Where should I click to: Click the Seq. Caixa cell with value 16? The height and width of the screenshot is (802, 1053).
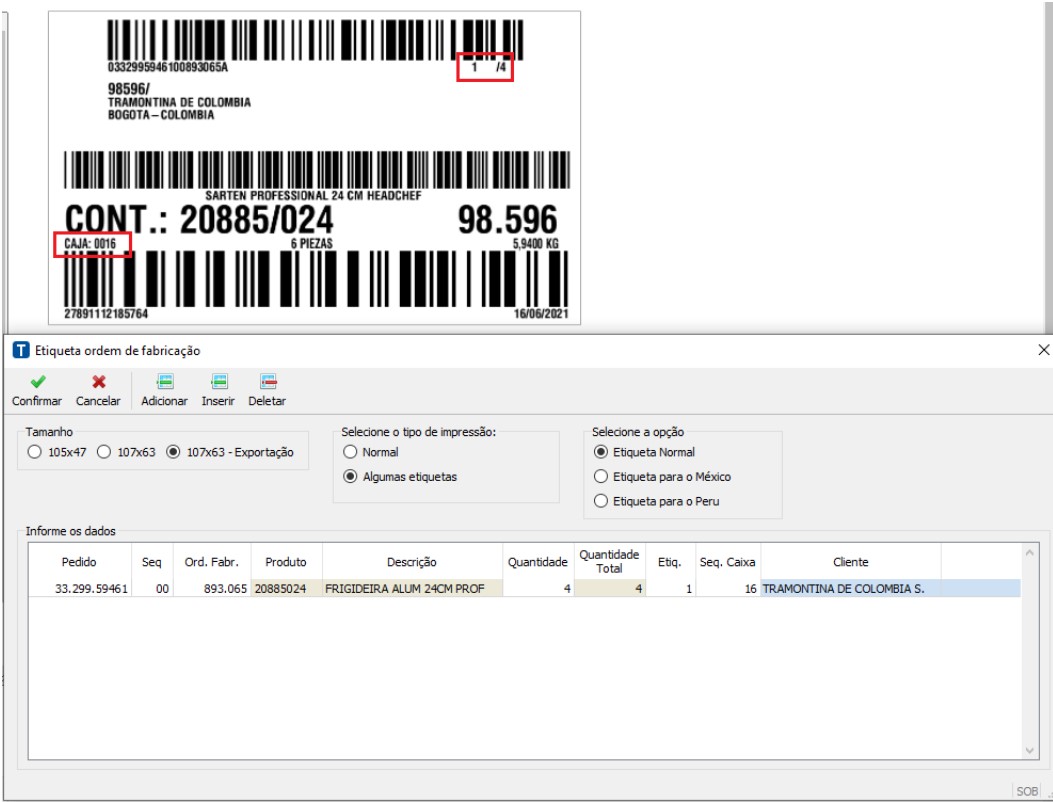[727, 589]
